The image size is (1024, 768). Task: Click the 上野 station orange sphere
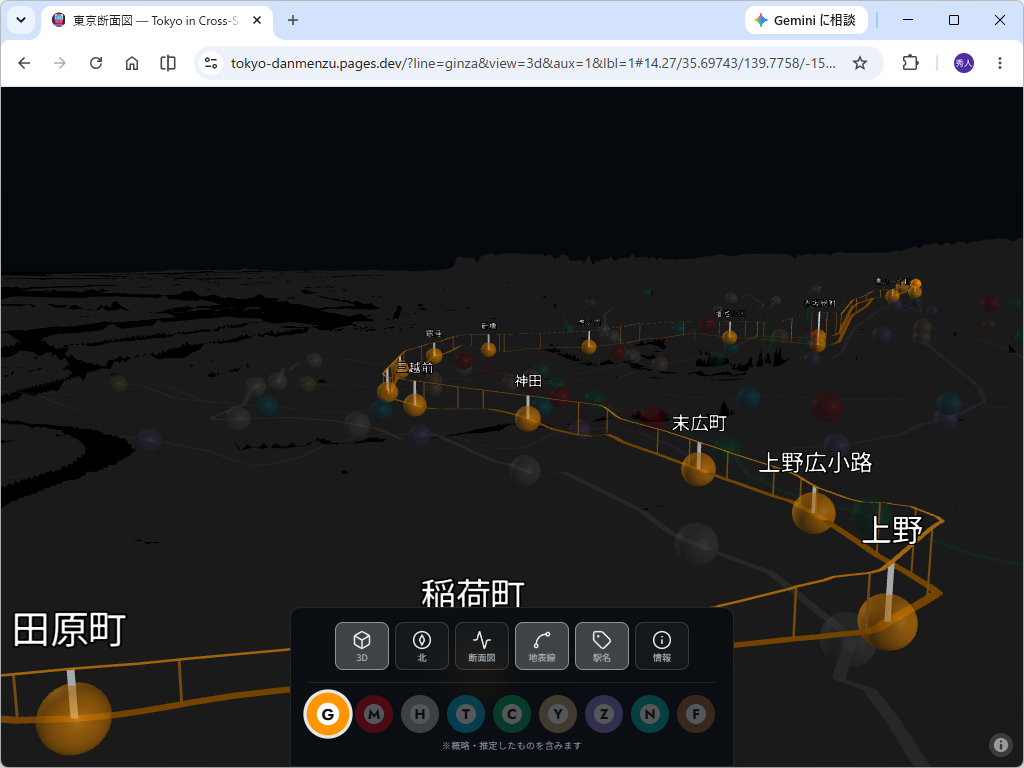[888, 622]
